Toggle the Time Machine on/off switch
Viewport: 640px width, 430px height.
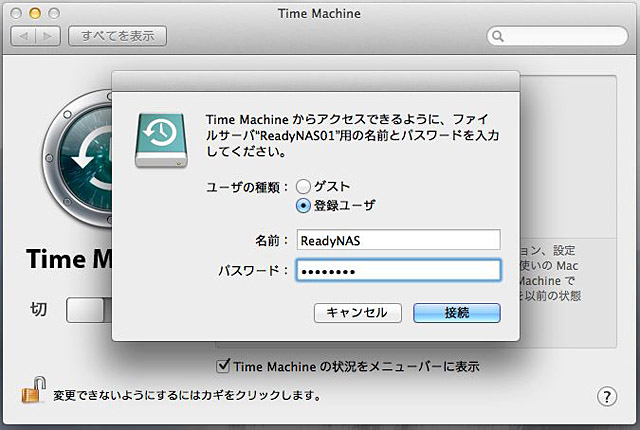click(x=86, y=310)
